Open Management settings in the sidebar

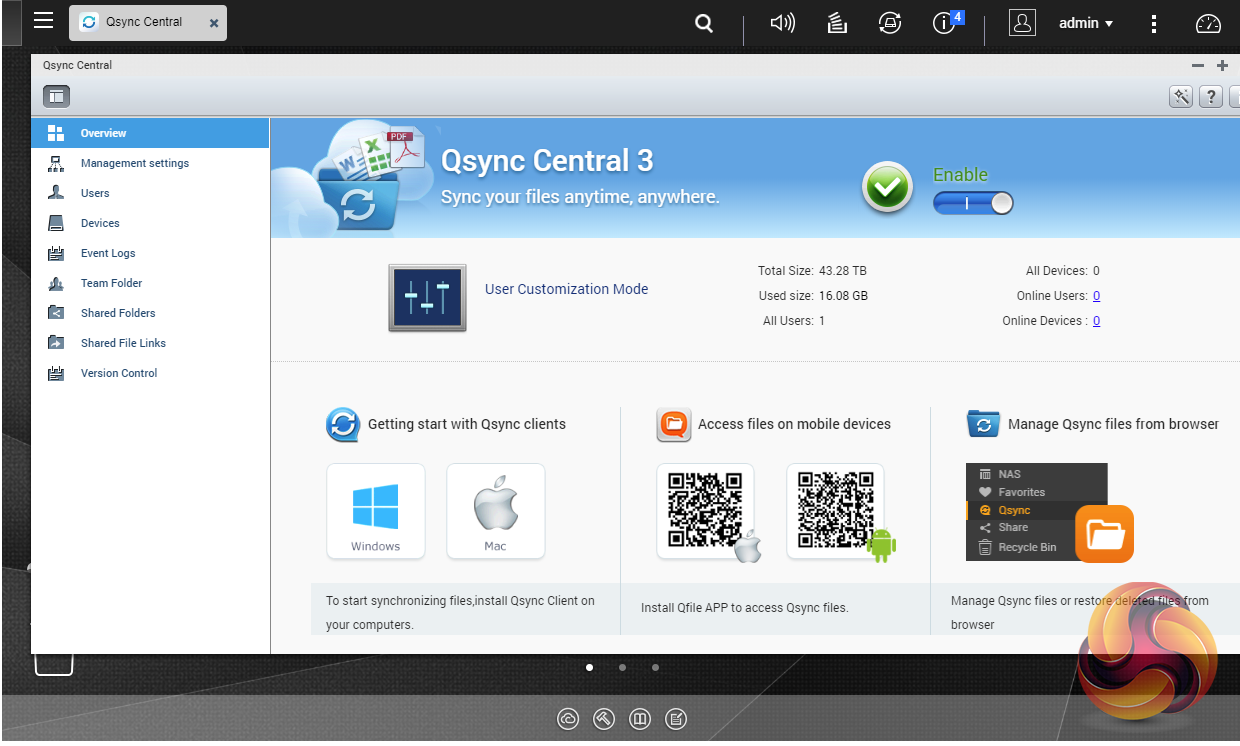pos(150,163)
